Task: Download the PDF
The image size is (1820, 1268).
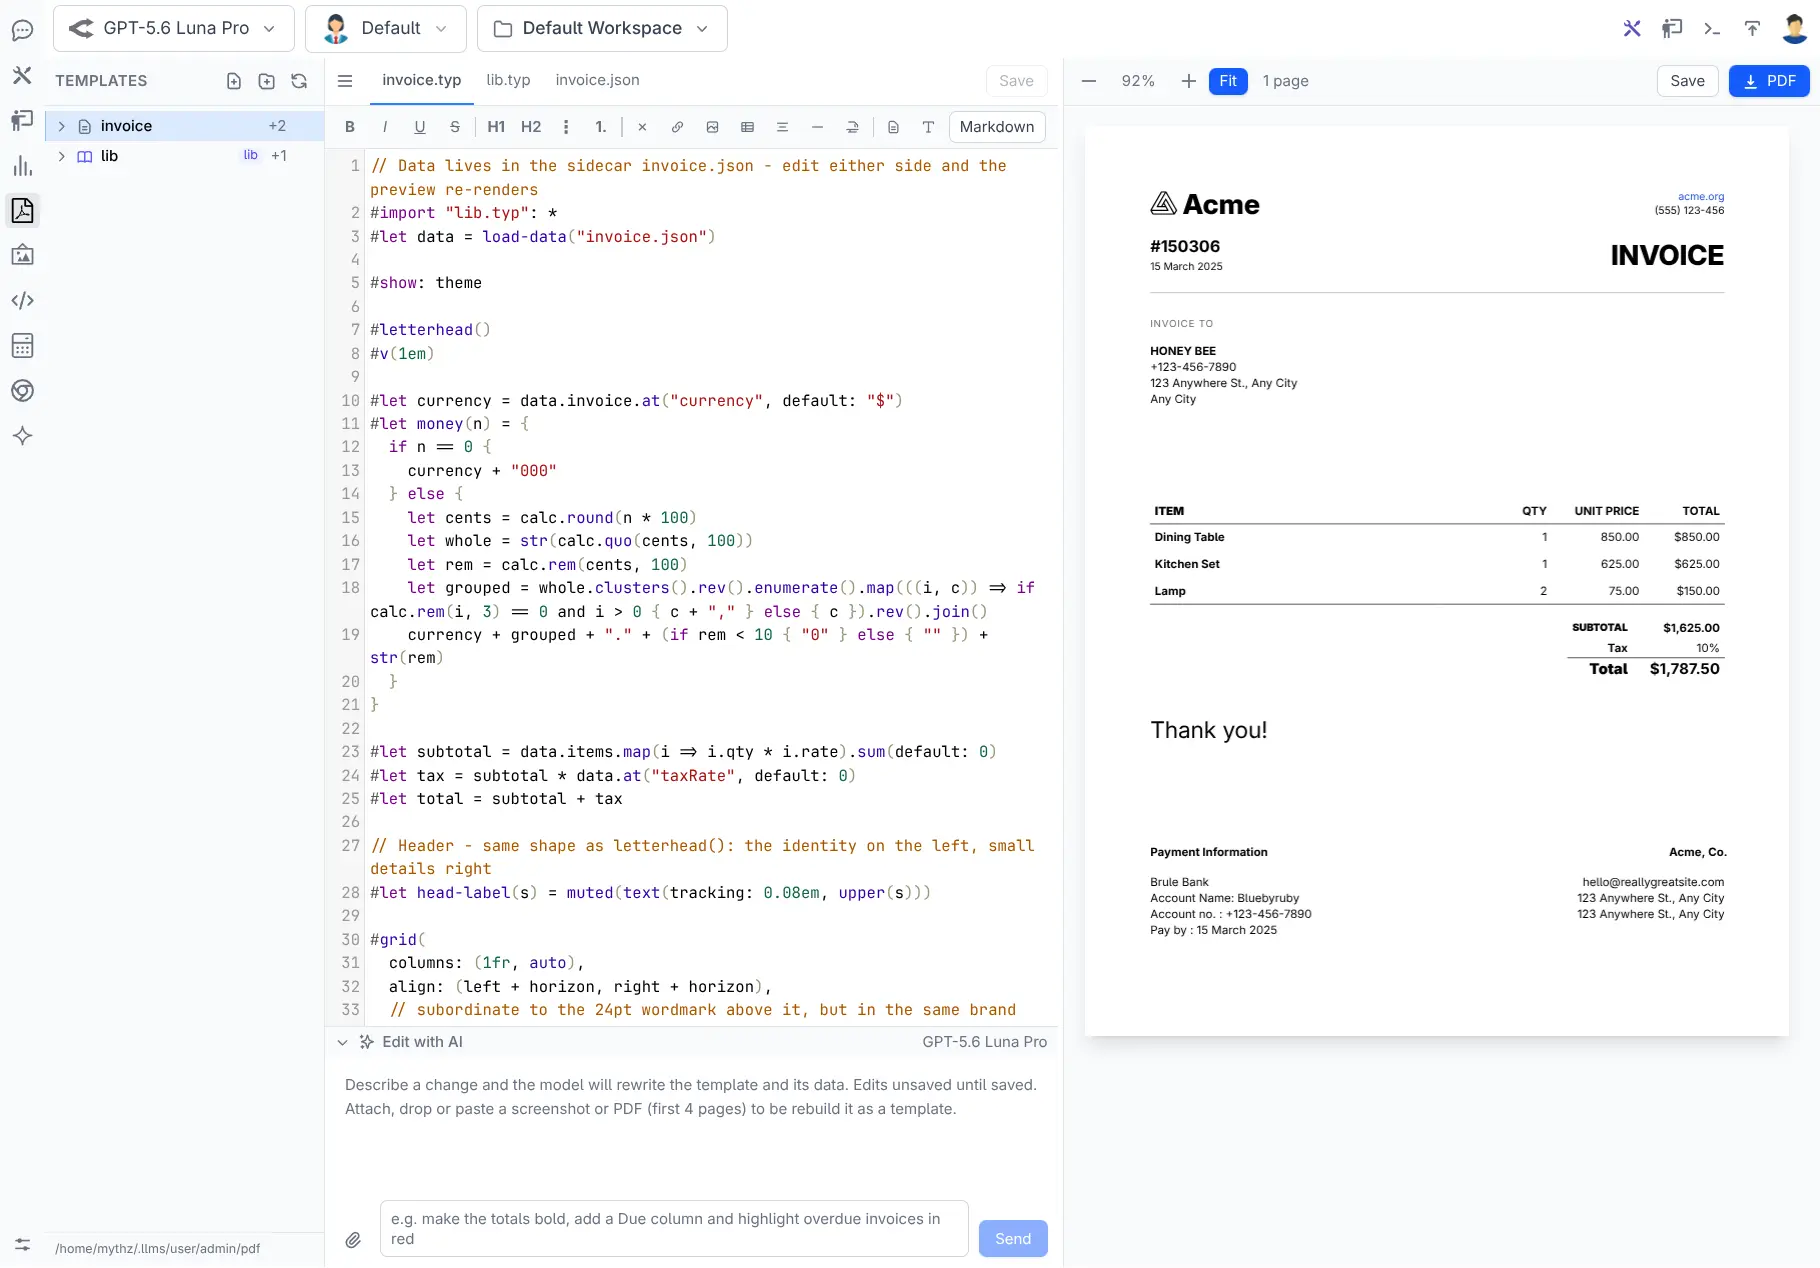Action: point(1769,81)
